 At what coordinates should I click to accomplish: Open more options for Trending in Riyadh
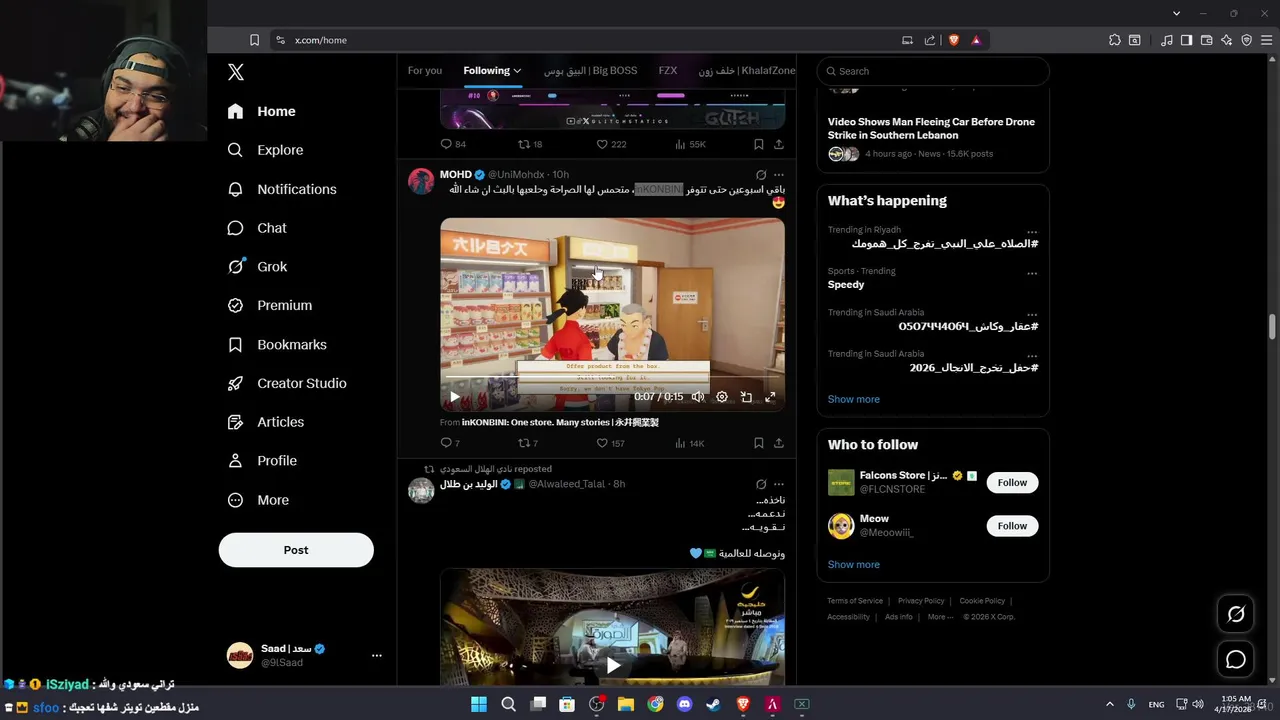point(1032,231)
